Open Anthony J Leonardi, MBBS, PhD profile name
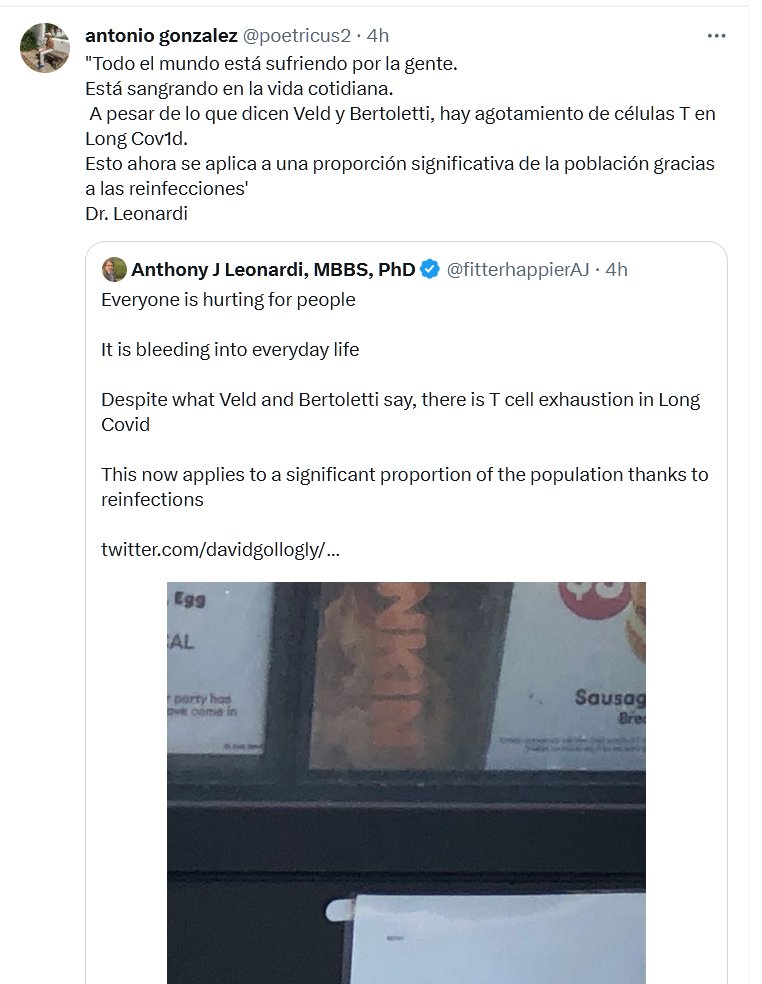This screenshot has height=984, width=762. [x=273, y=269]
